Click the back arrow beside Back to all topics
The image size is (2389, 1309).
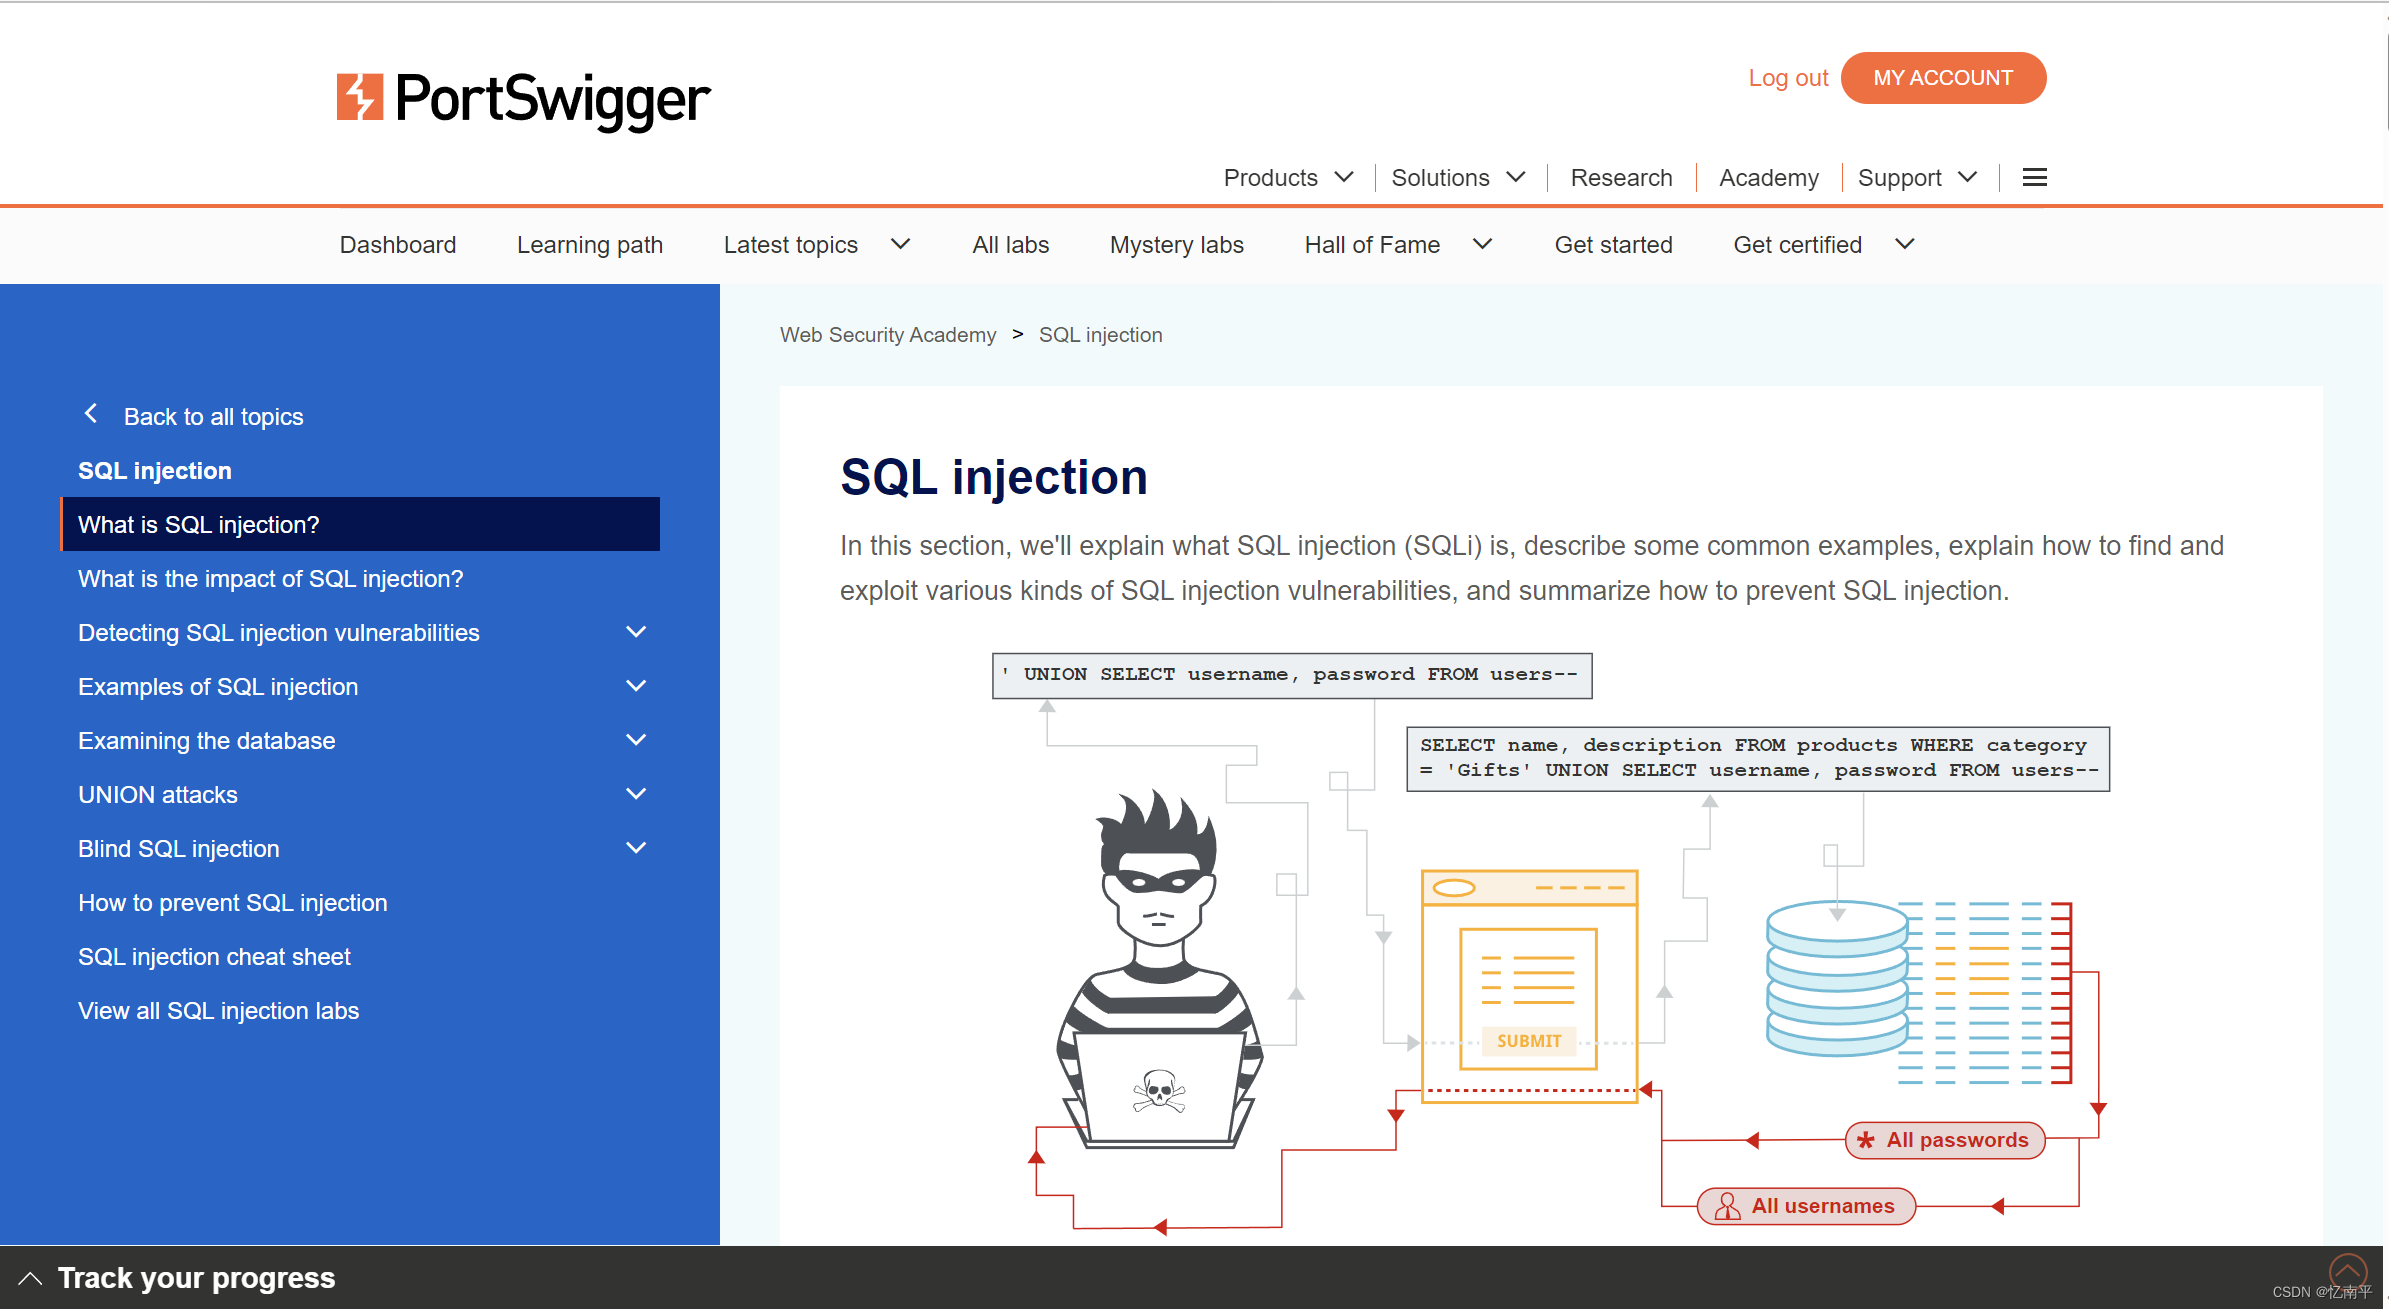[91, 414]
